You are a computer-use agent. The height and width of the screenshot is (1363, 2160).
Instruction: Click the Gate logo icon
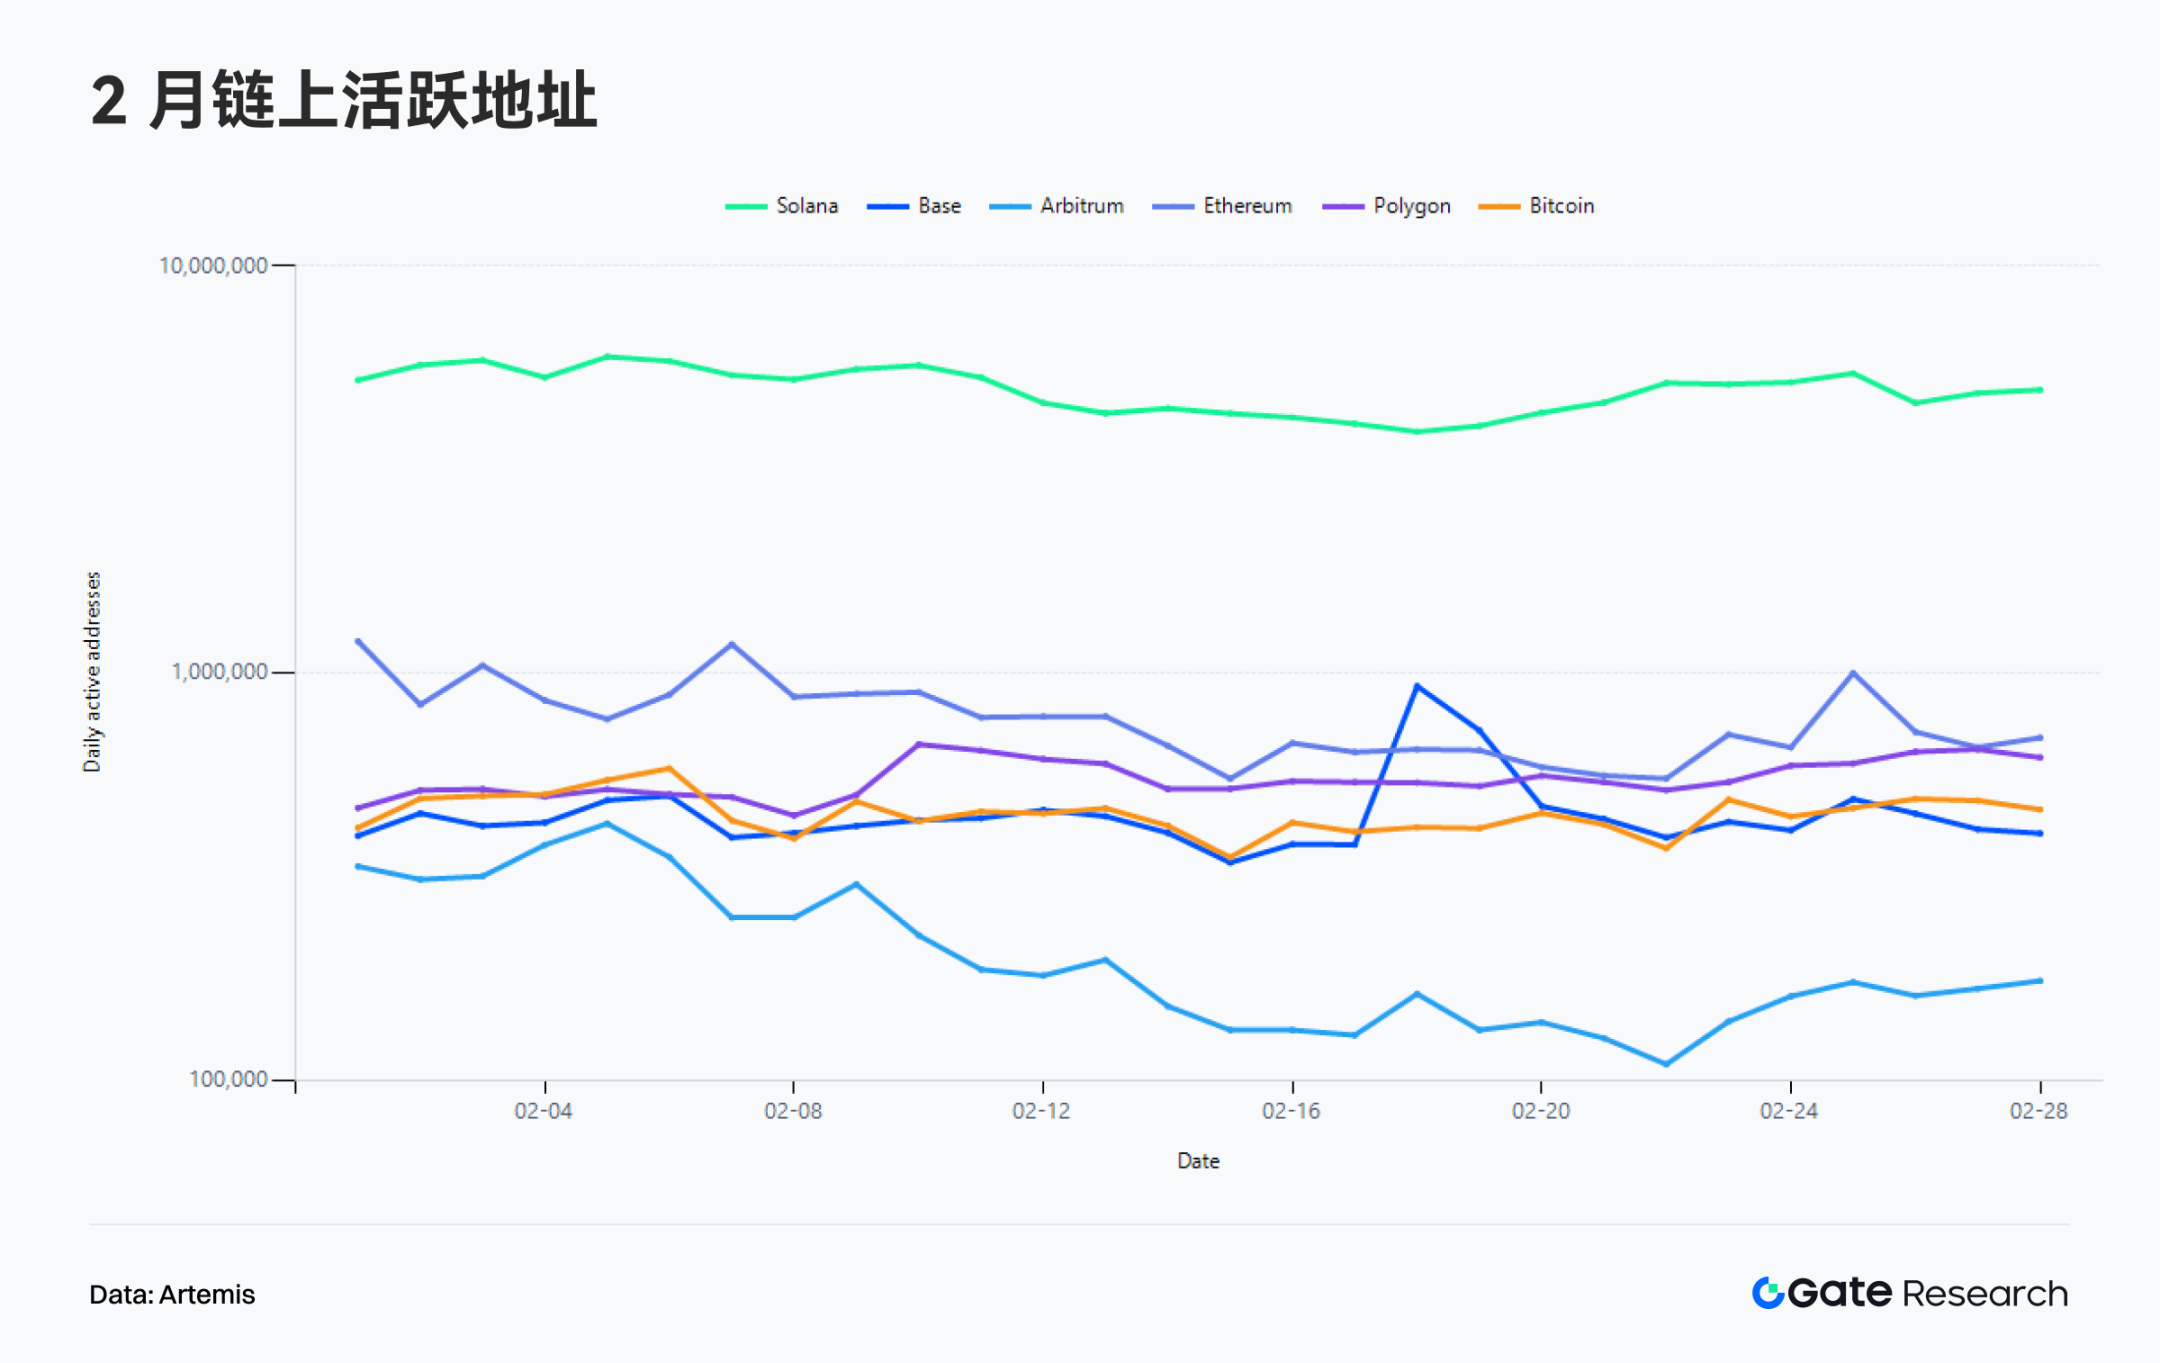click(1768, 1293)
